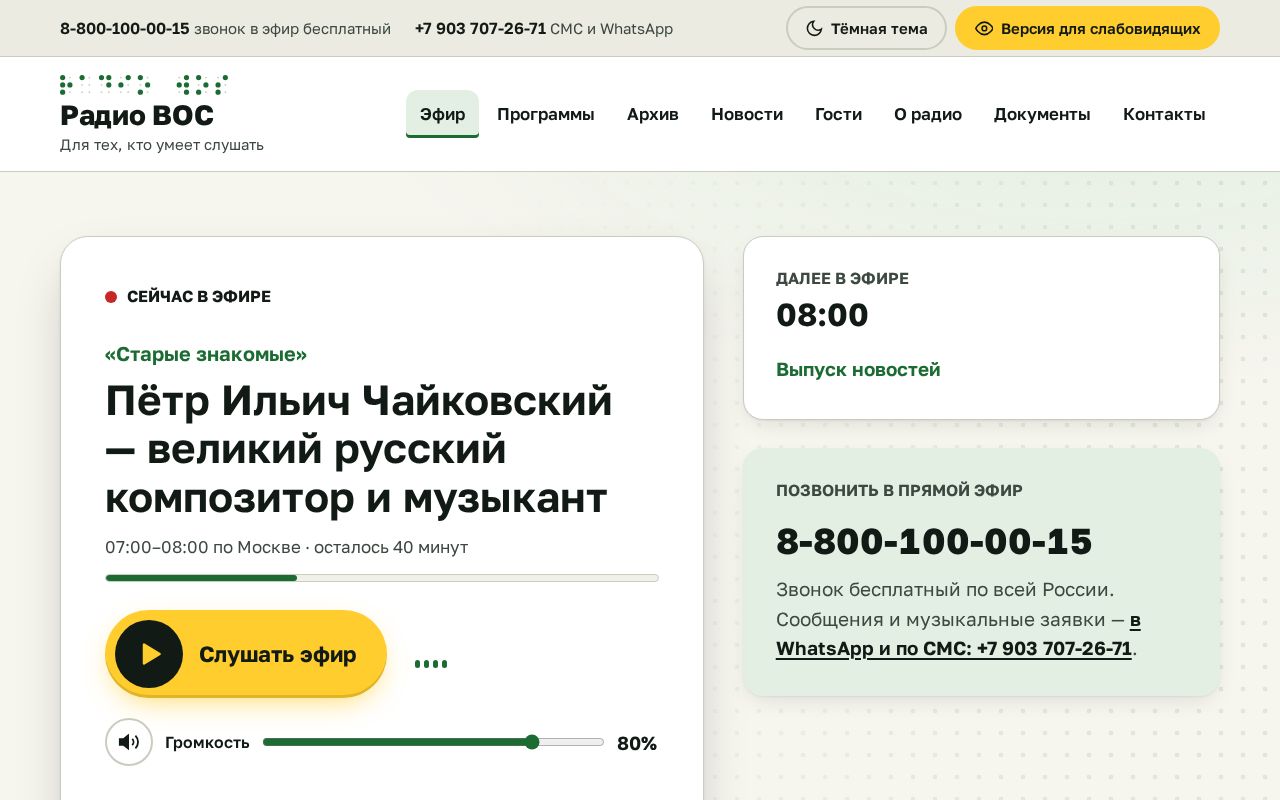Viewport: 1280px width, 800px height.
Task: Open the Выпуск новостей link
Action: coord(858,369)
